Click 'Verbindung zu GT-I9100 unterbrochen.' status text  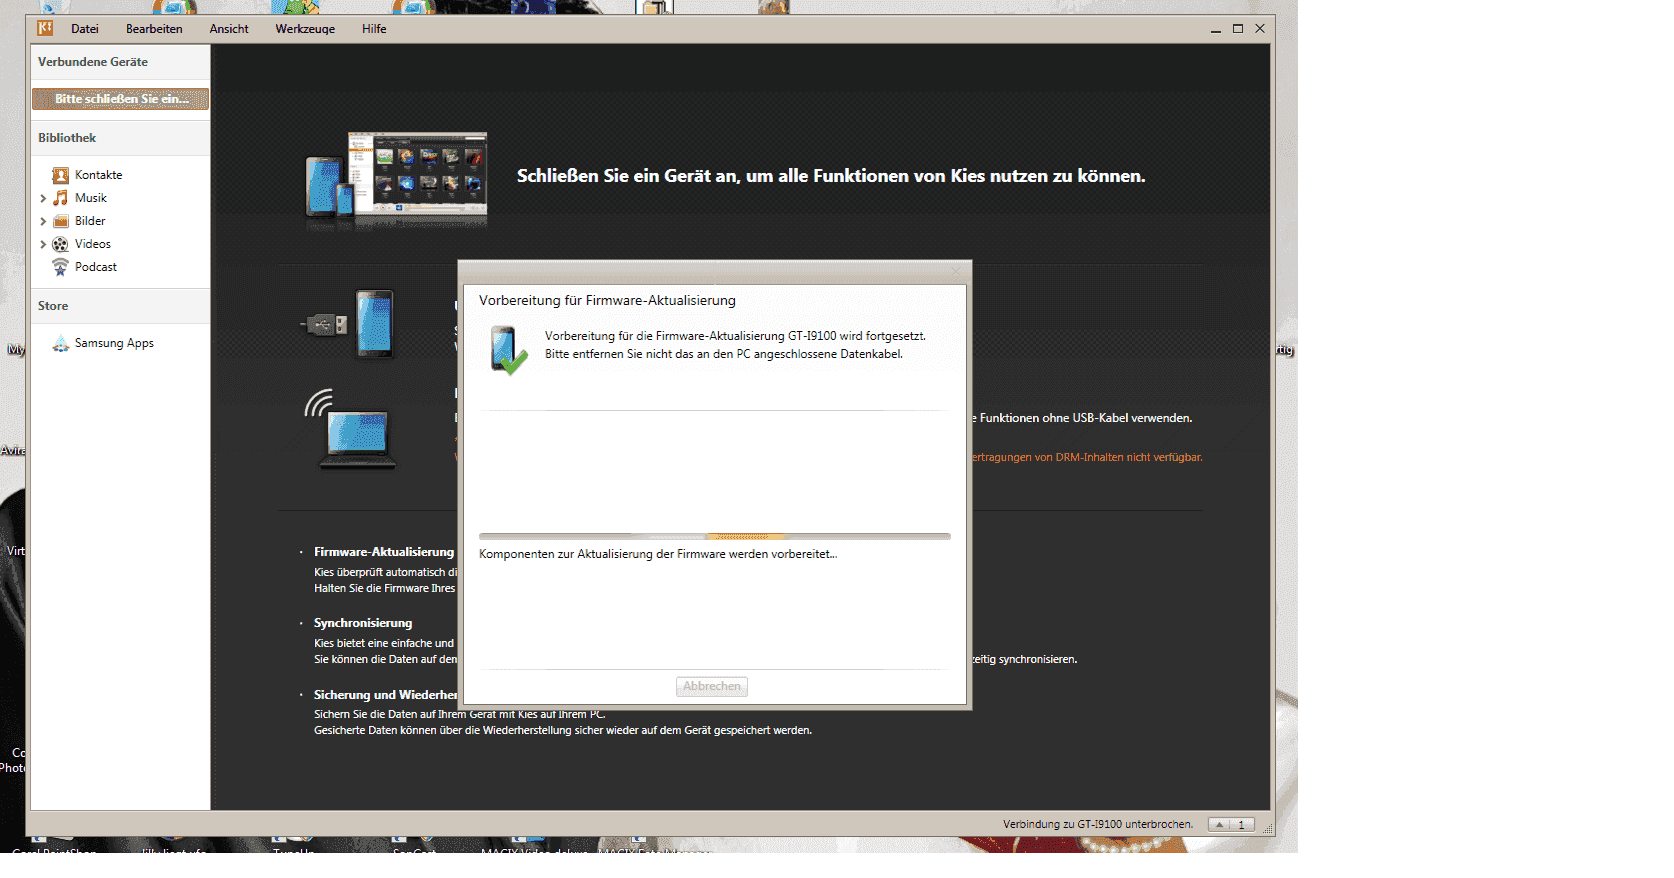point(1098,825)
